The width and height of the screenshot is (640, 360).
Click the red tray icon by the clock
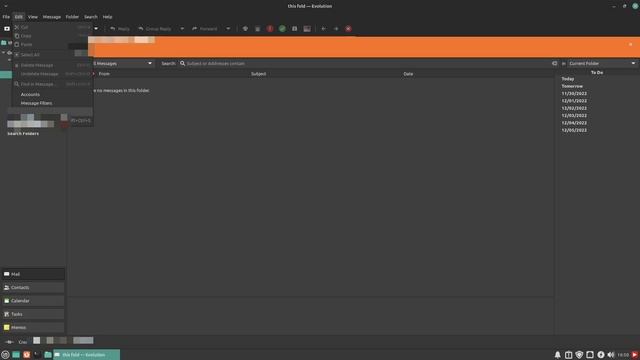pyautogui.click(x=635, y=355)
